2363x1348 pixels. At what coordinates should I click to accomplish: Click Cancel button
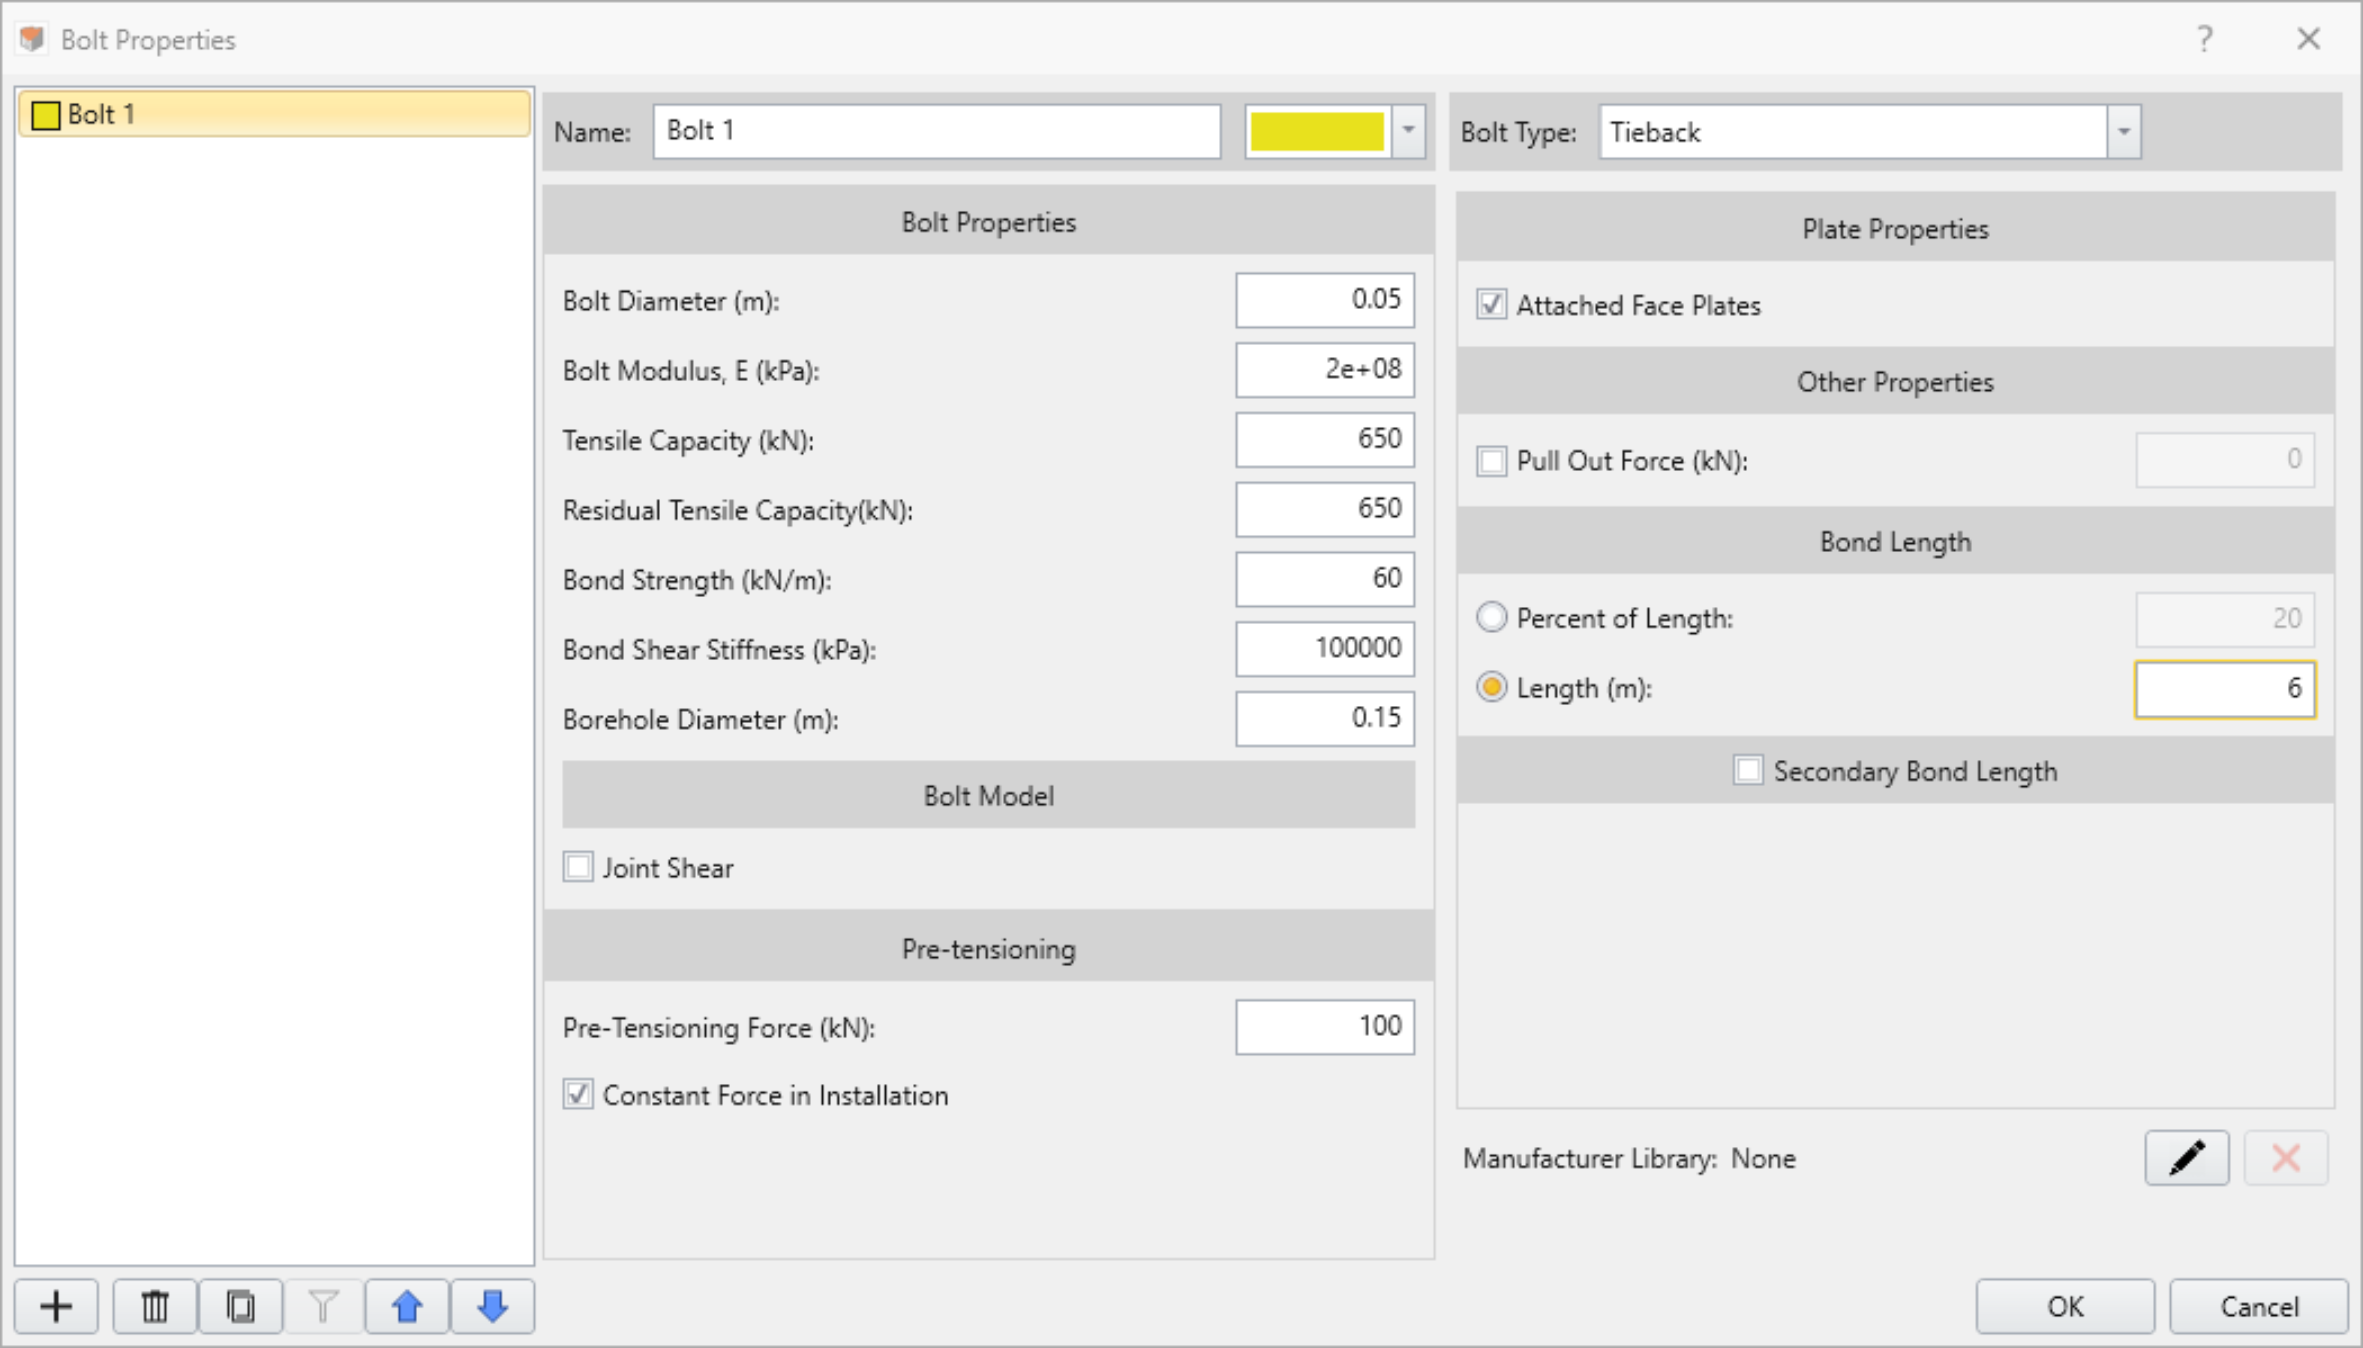coord(2259,1306)
